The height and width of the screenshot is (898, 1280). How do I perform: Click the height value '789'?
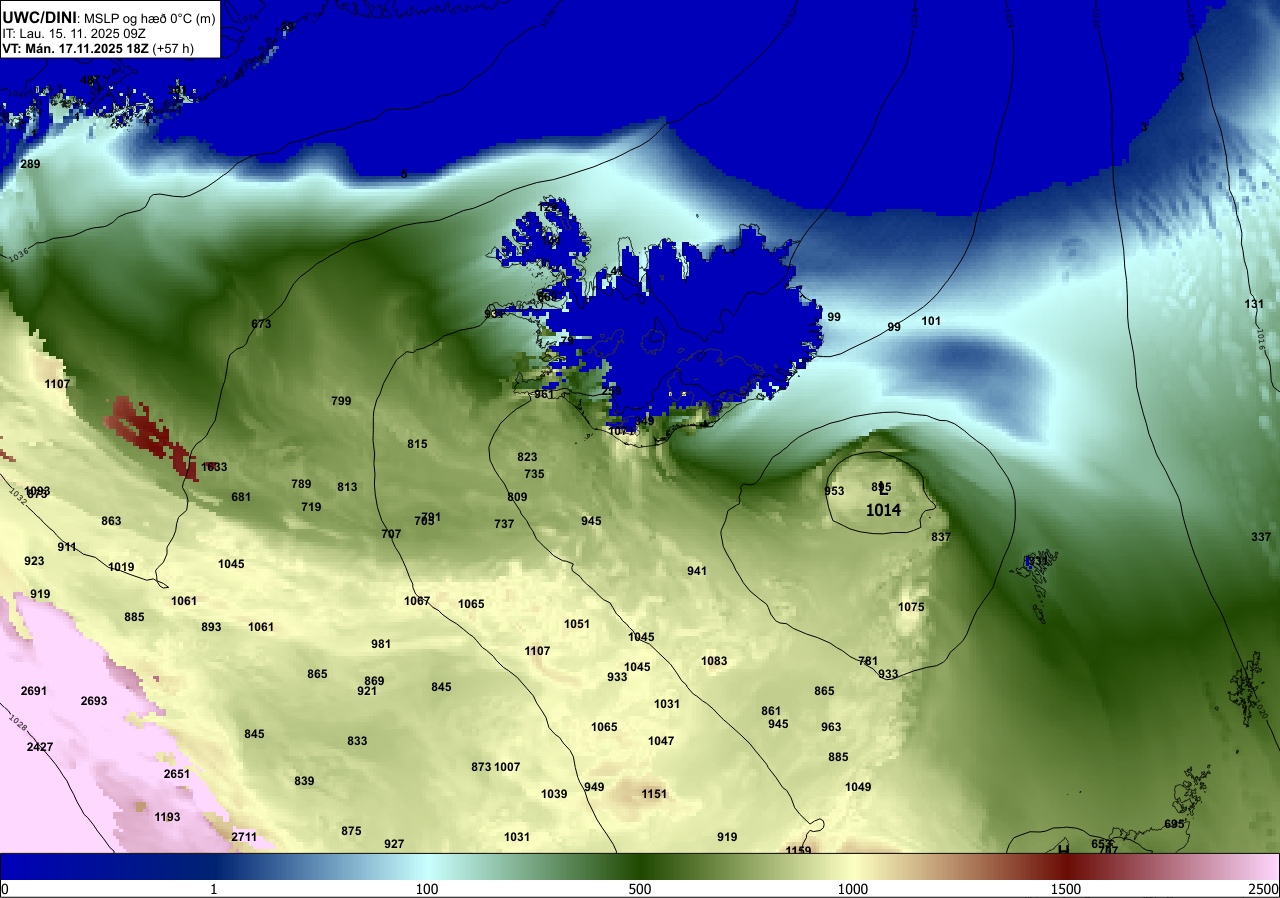pos(301,484)
